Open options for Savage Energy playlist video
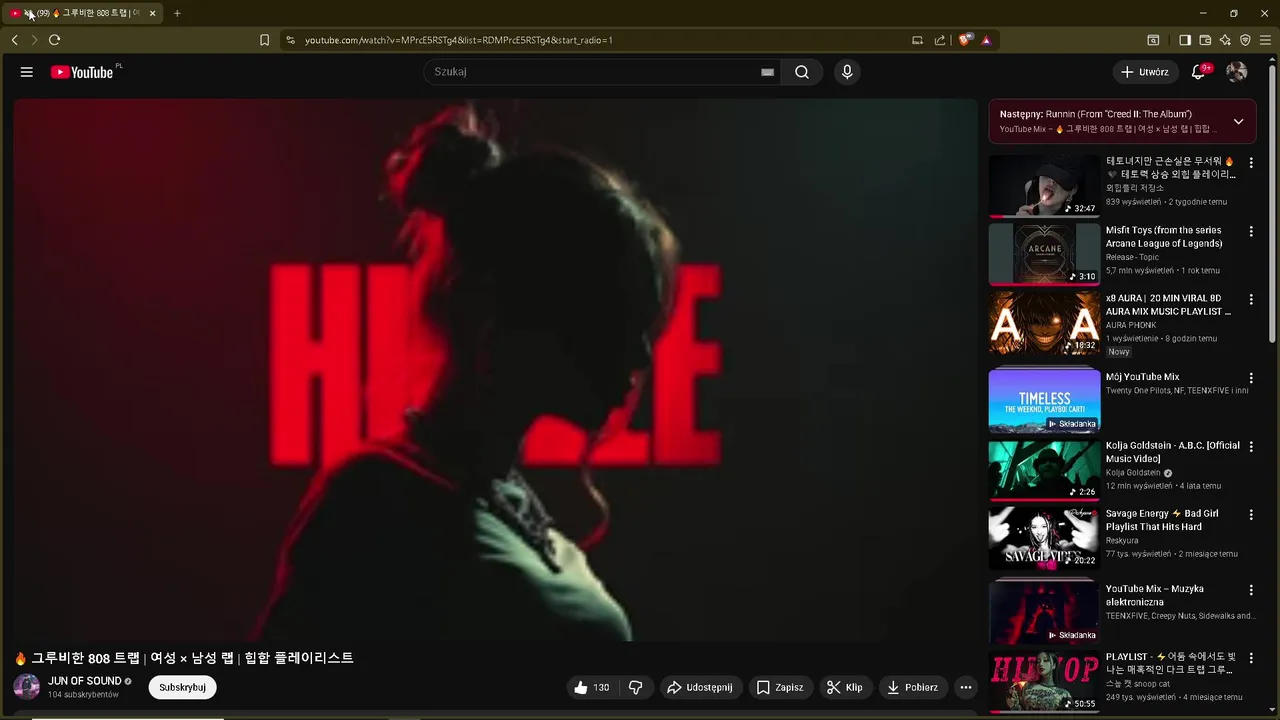 (x=1250, y=514)
